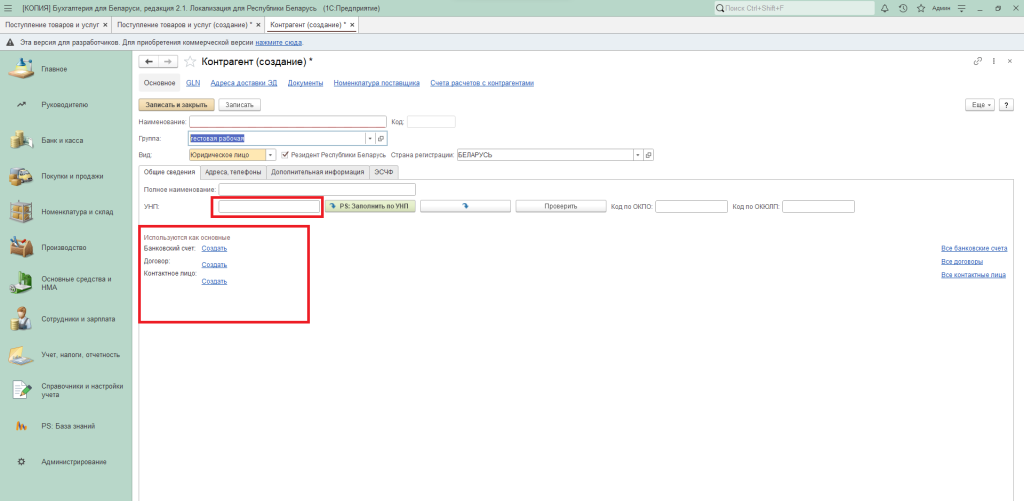Switch to the ЭСЧФ tab

click(x=384, y=172)
